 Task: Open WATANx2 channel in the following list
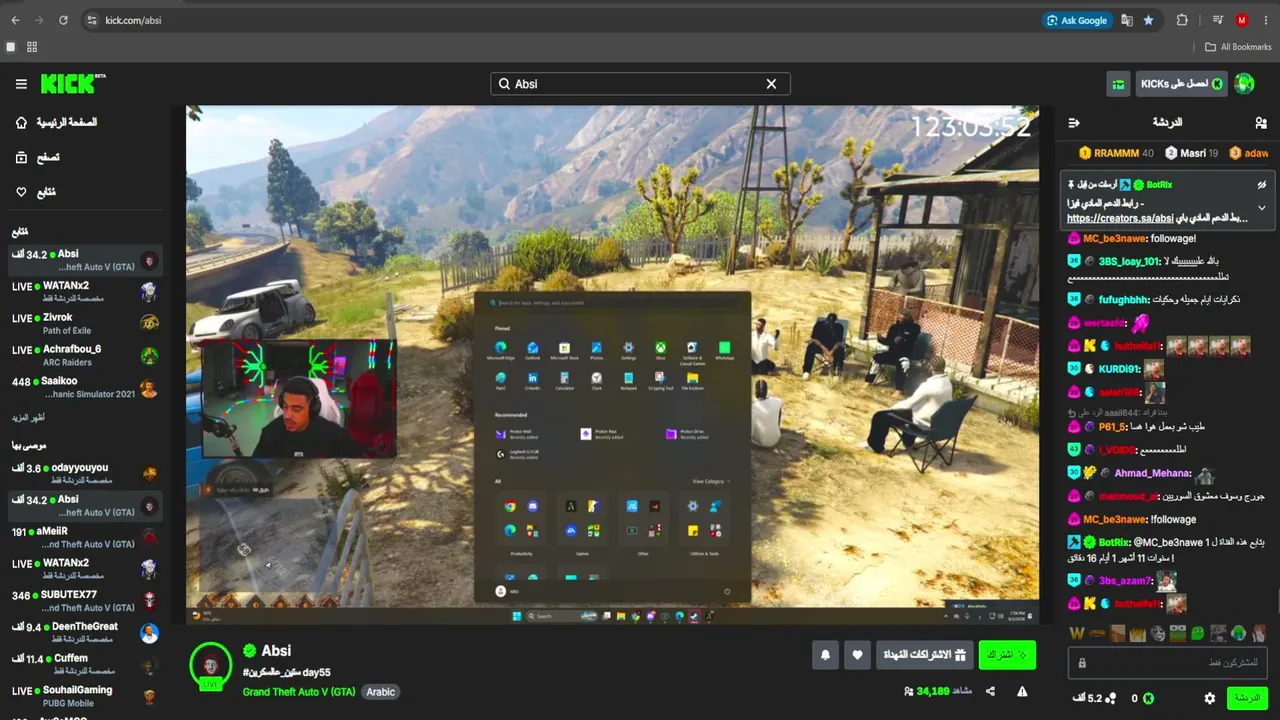[84, 291]
